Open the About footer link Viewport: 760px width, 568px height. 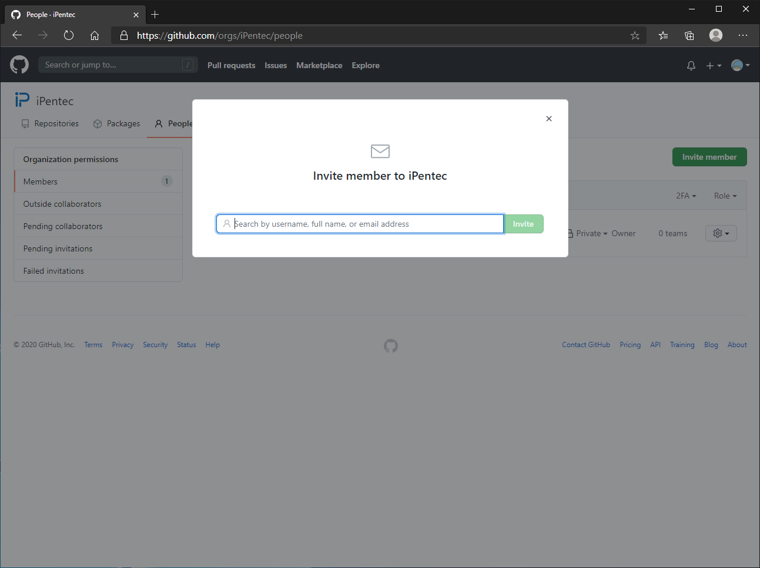click(x=737, y=345)
